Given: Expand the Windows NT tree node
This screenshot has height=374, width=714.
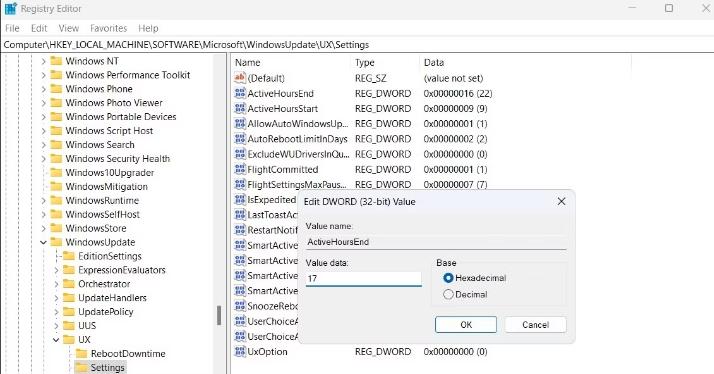Looking at the screenshot, I should point(43,61).
